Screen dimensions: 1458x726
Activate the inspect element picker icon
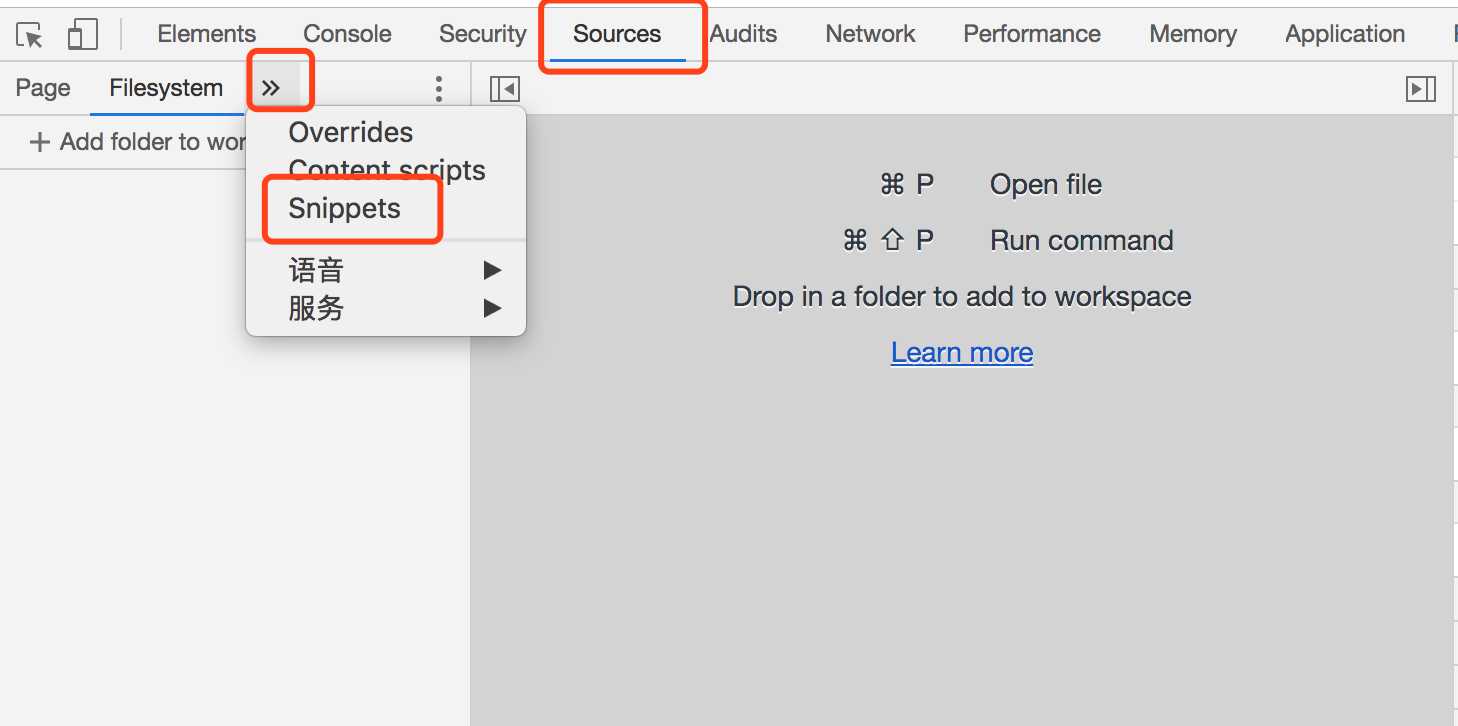tap(30, 35)
